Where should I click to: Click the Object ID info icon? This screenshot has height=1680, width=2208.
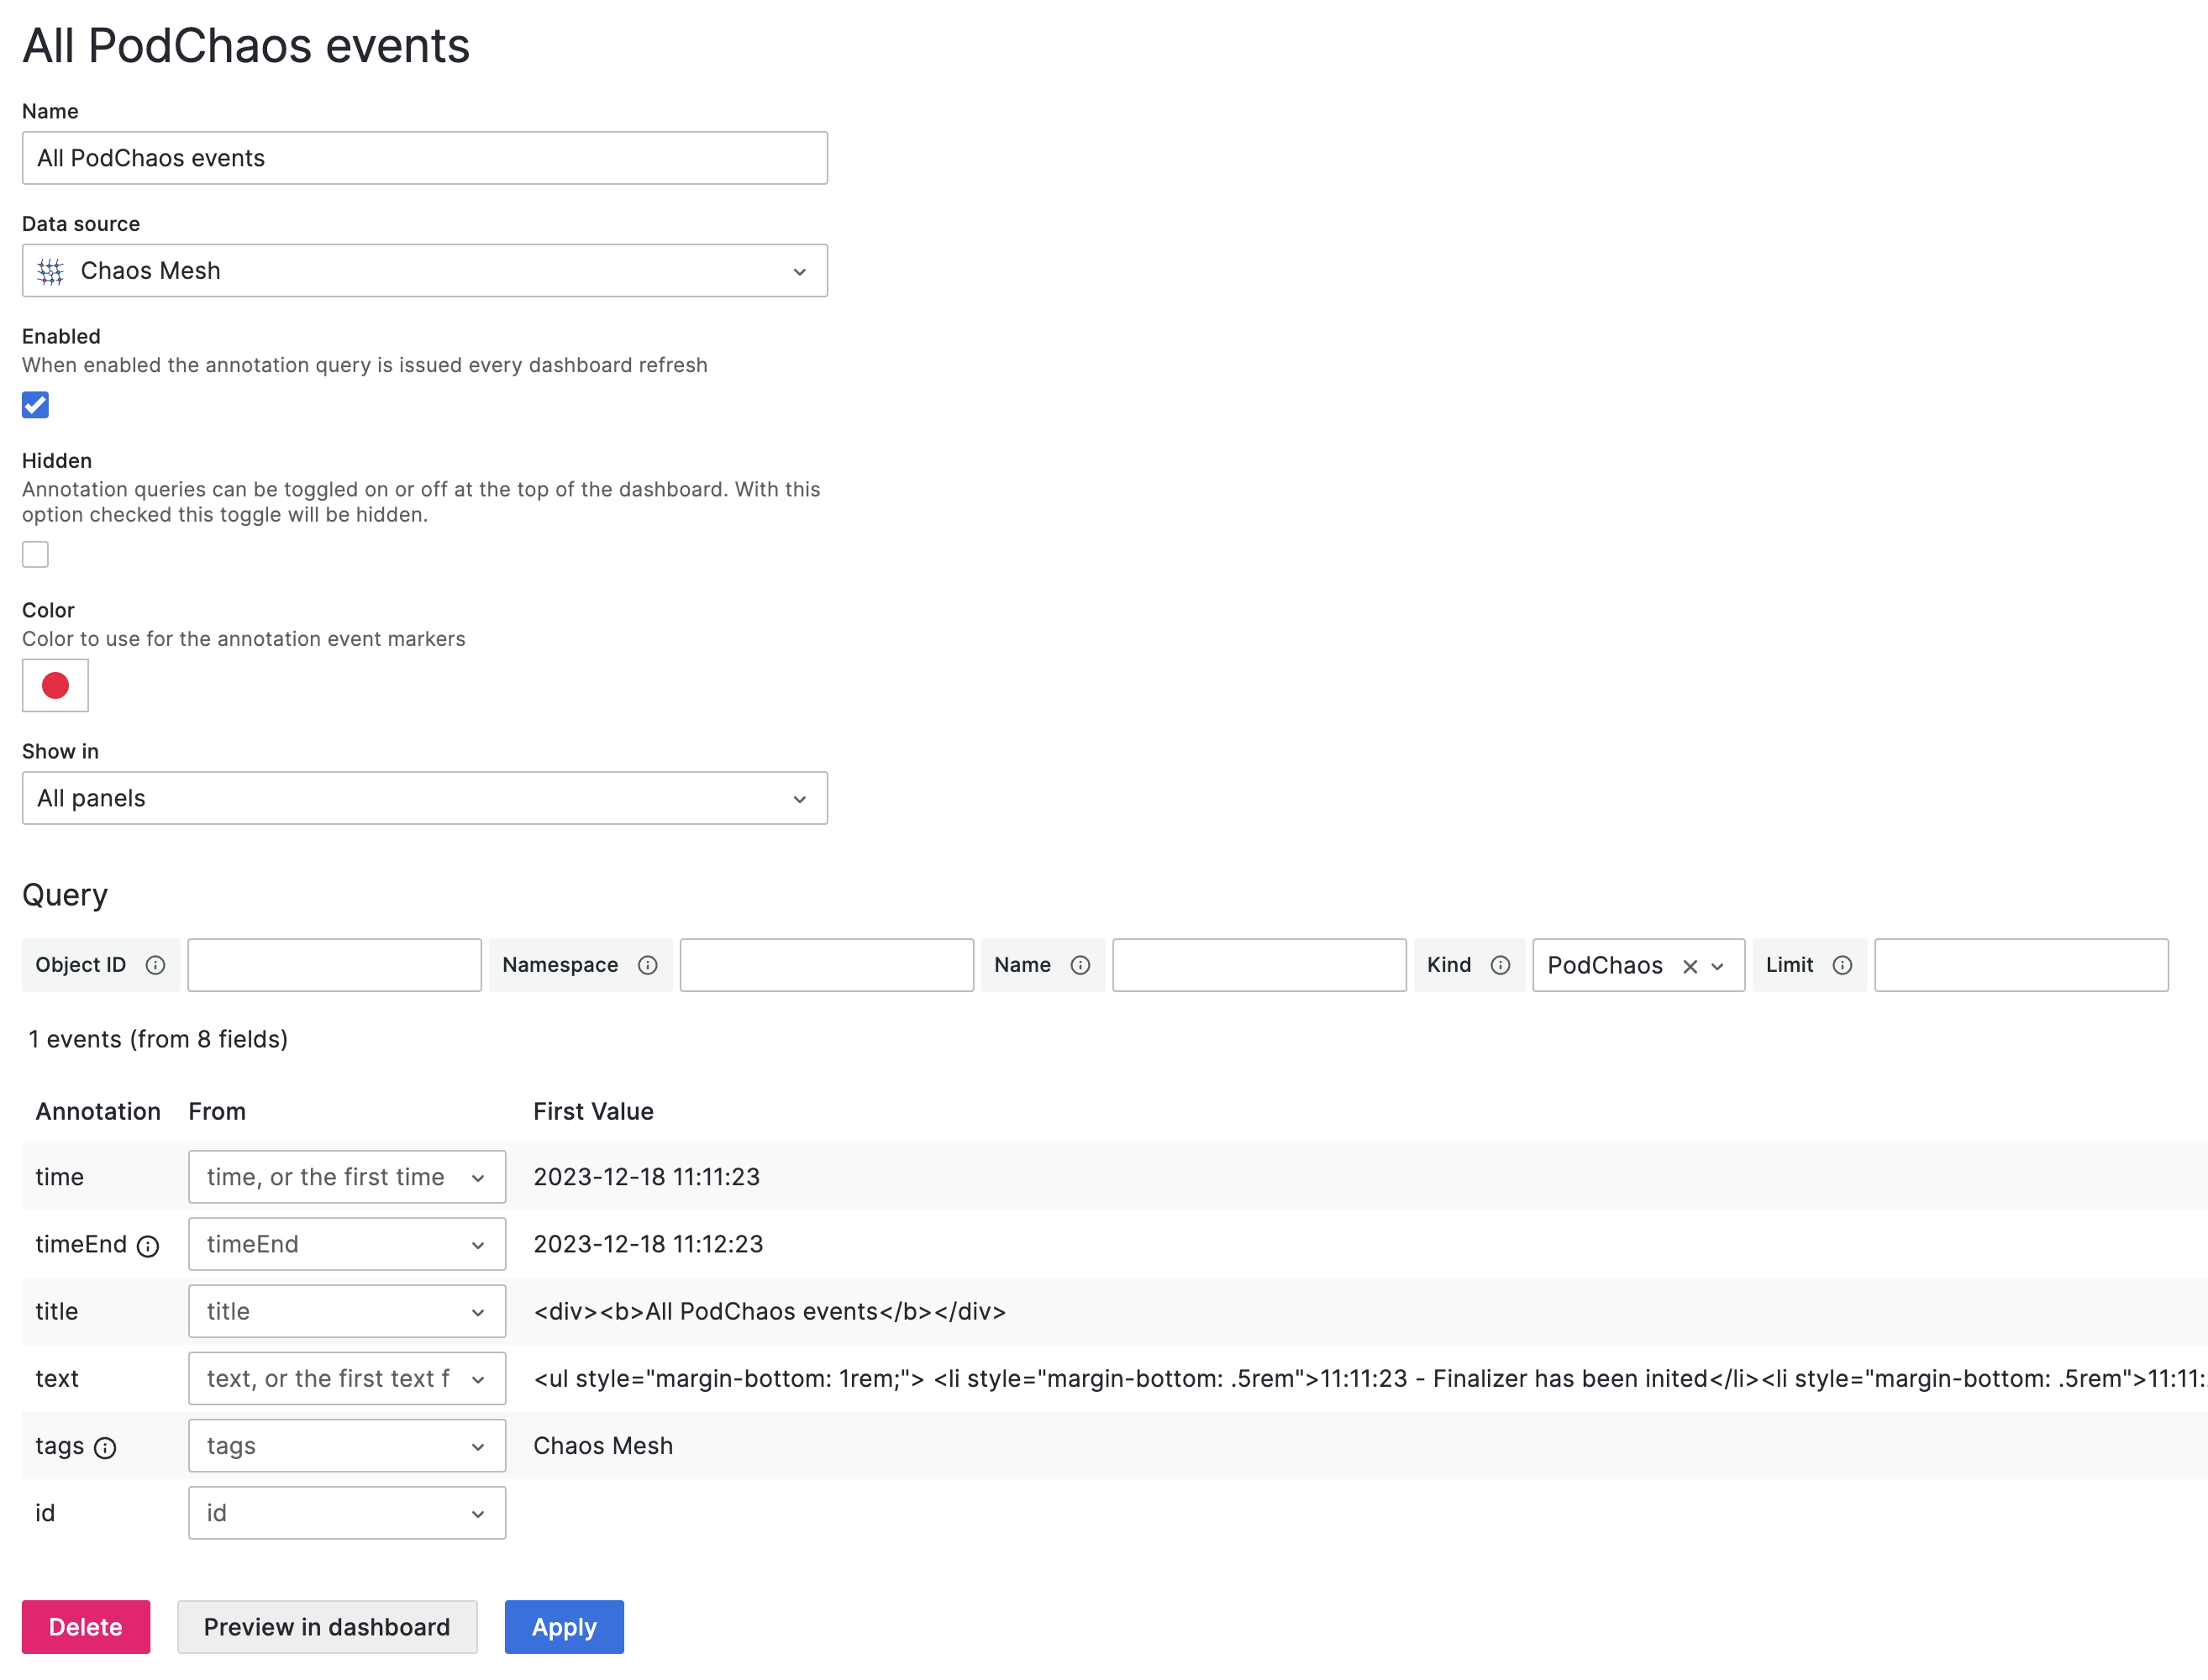point(155,965)
